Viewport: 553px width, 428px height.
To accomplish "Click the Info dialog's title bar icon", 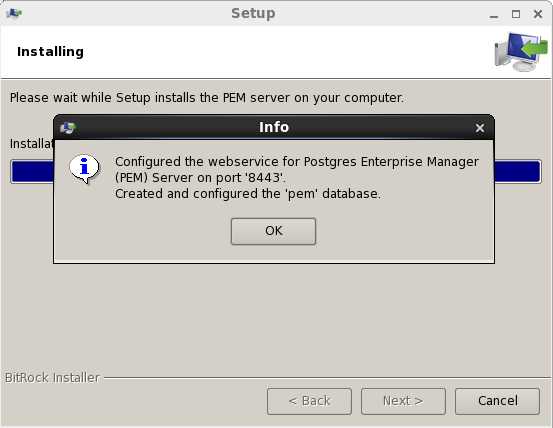I will click(x=67, y=128).
